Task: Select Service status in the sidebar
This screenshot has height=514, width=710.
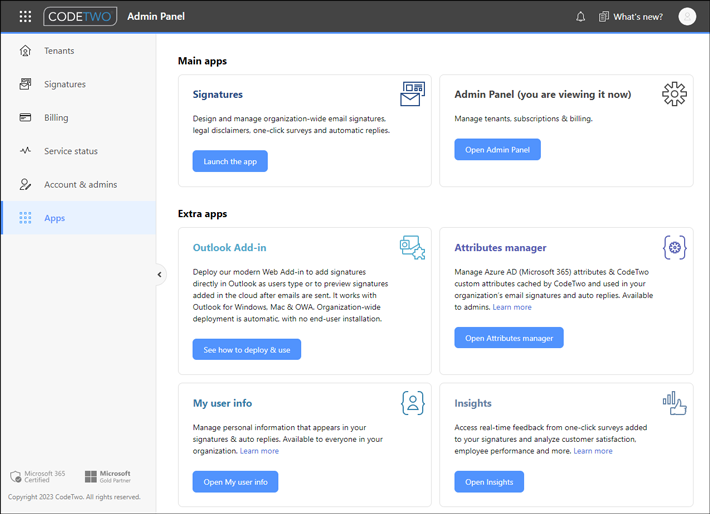Action: 79,151
